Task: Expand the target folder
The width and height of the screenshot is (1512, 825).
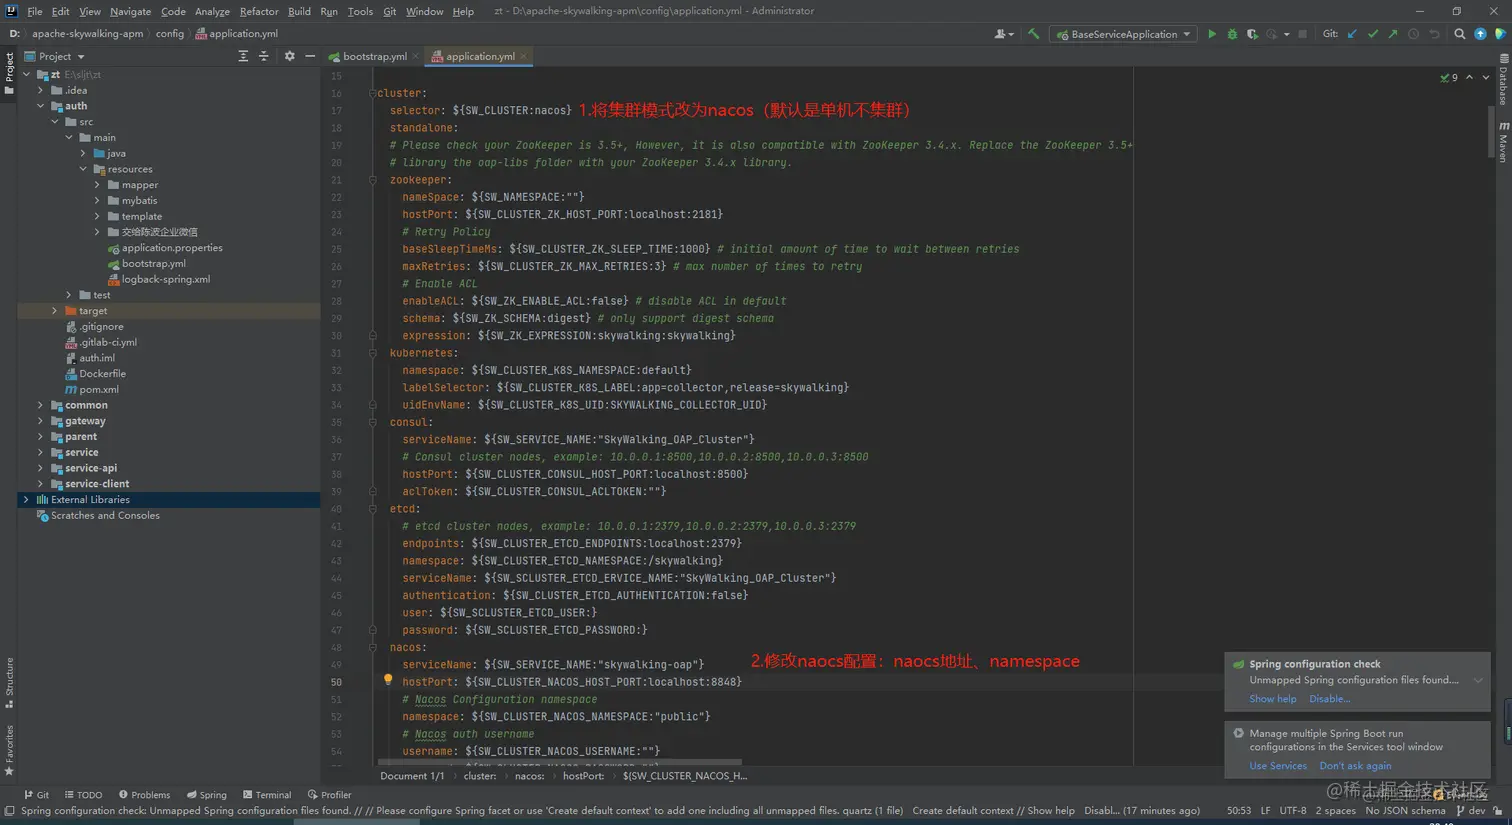Action: coord(55,311)
